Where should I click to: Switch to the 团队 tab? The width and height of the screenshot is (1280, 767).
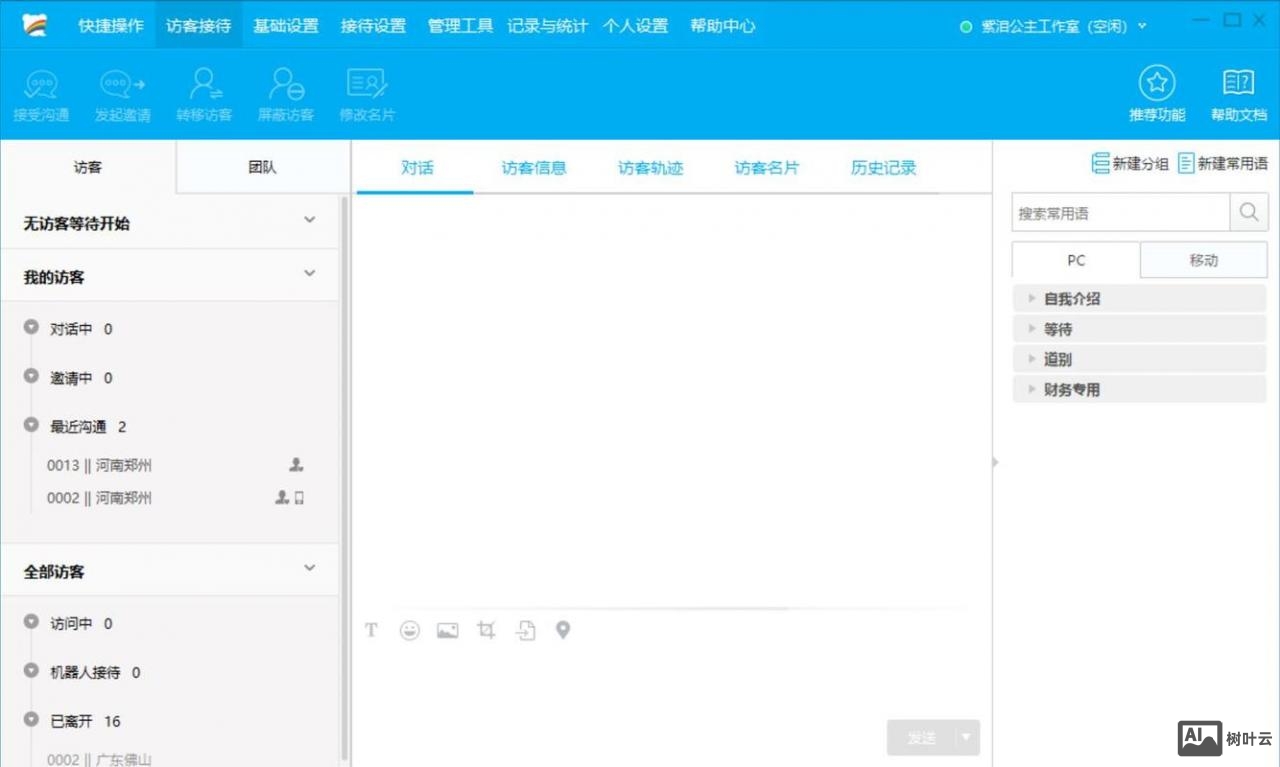pyautogui.click(x=261, y=167)
